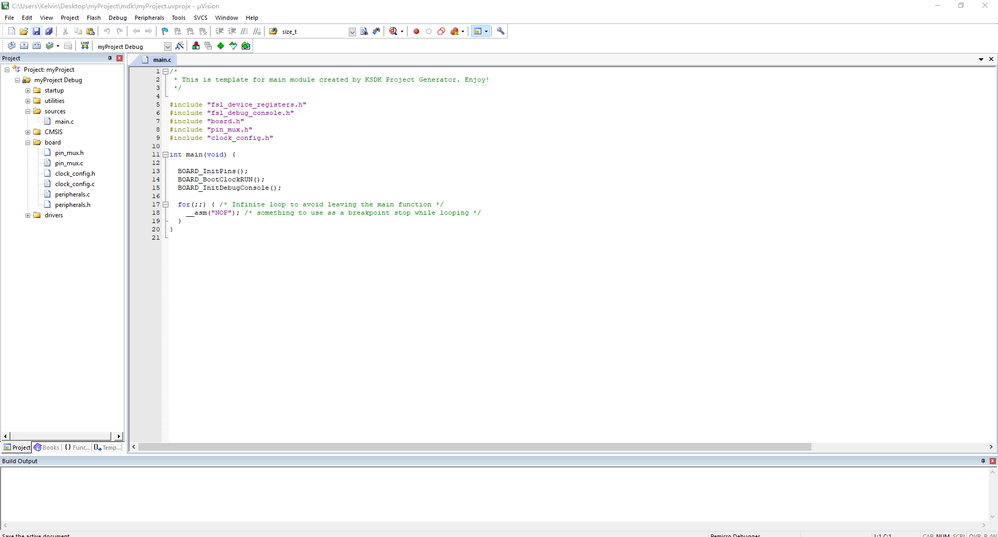Screen dimensions: 998x537
Task: Open the SVCS menu
Action: point(200,18)
